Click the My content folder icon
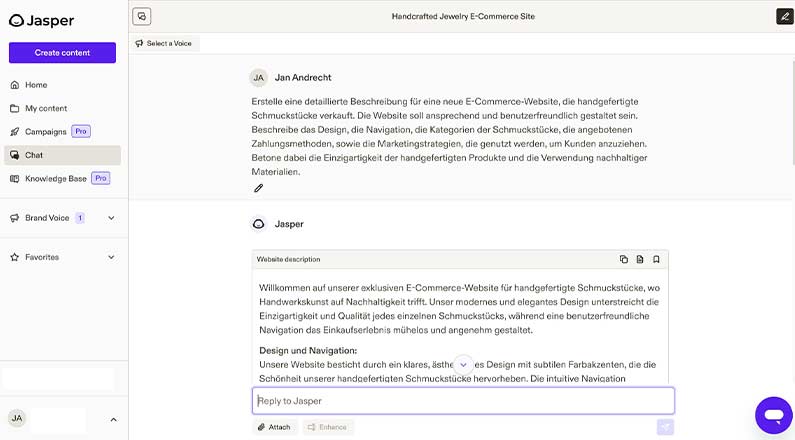 point(15,108)
